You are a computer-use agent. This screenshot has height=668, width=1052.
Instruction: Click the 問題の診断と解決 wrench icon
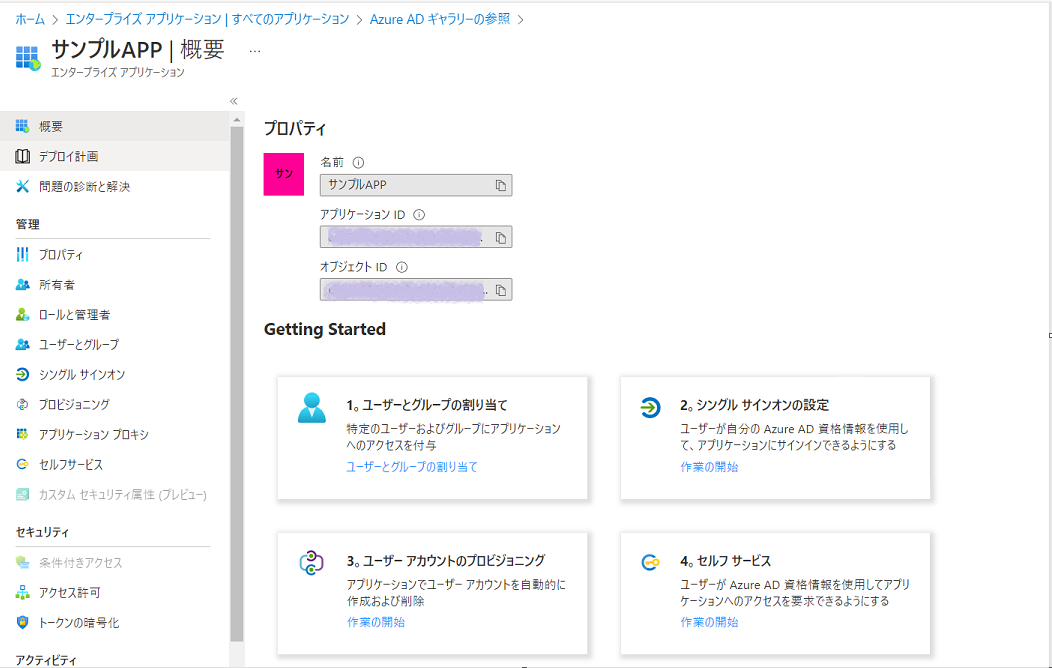click(x=22, y=186)
